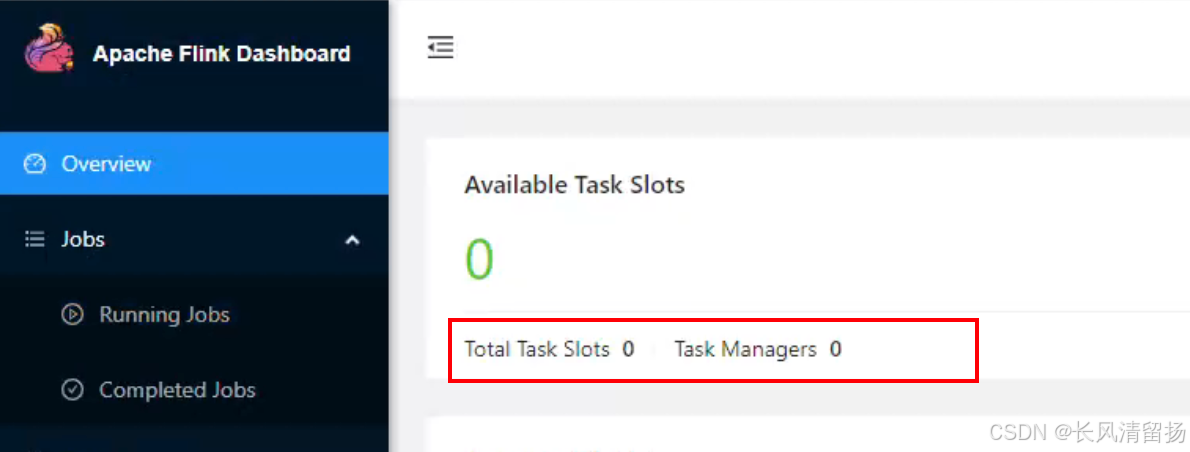Go to Running Jobs

pyautogui.click(x=165, y=314)
